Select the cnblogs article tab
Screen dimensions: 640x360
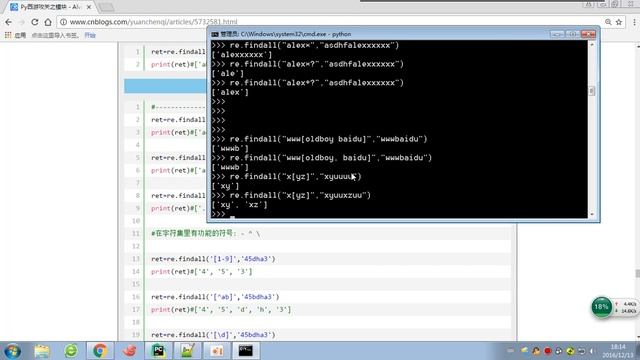50,7
